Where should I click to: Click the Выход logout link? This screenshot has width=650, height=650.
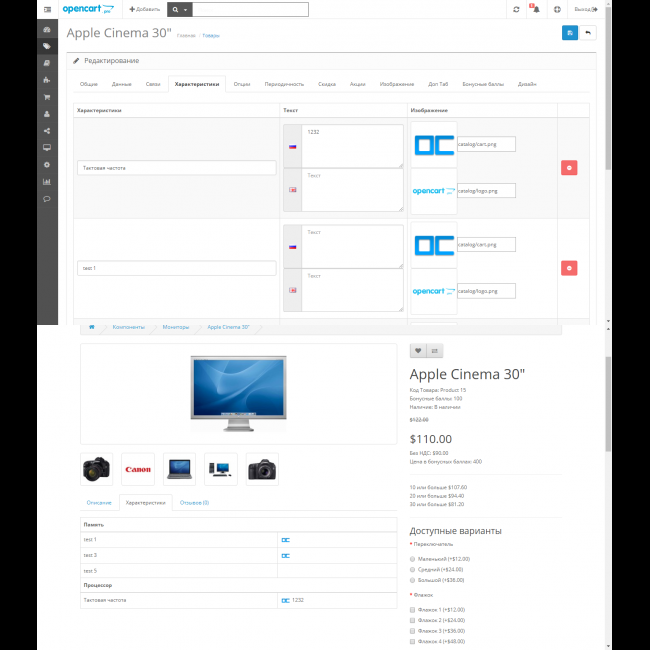coord(586,9)
